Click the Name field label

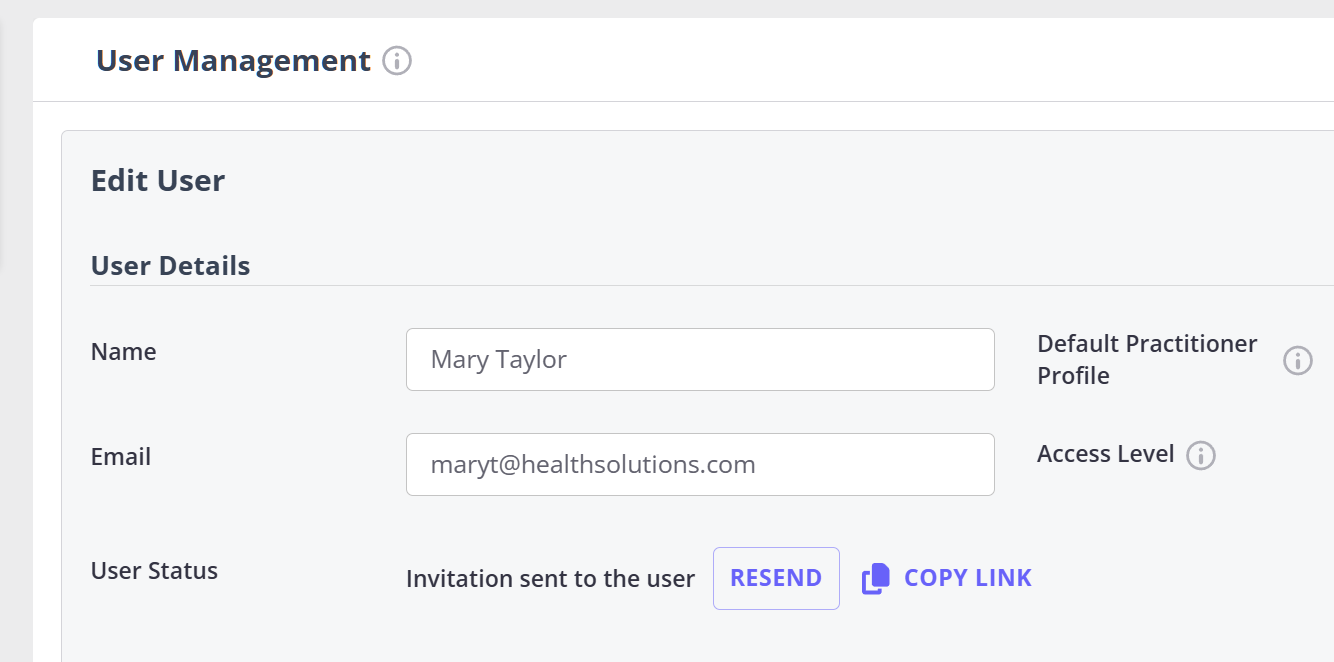pos(123,352)
